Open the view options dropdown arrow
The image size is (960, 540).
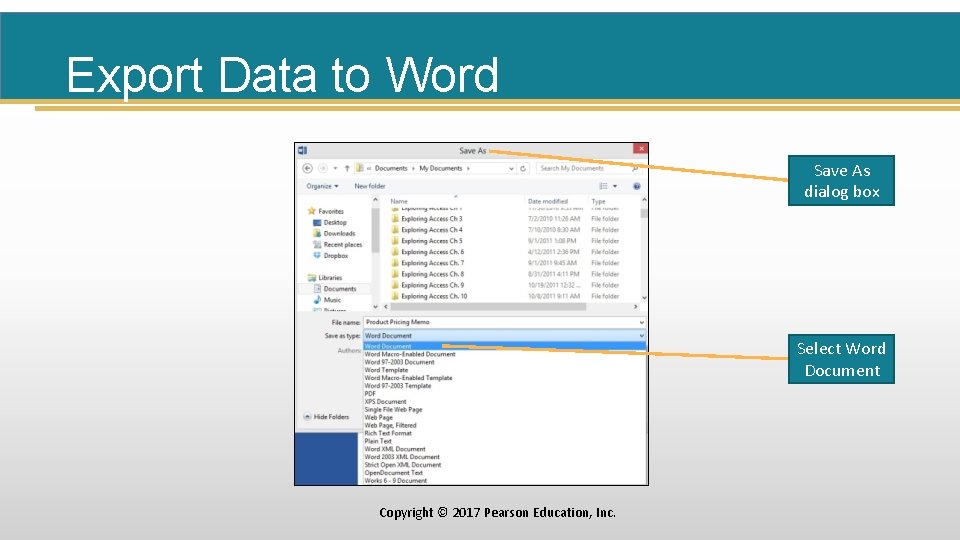pos(615,186)
